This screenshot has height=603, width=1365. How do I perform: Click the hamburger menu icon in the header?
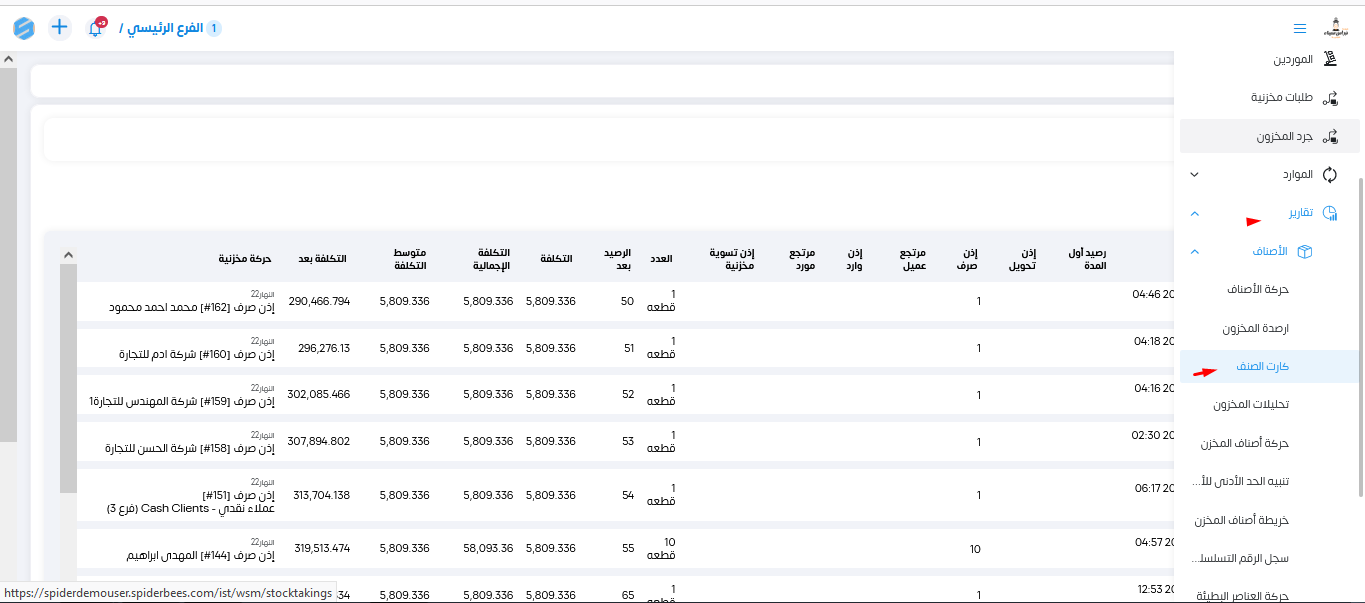[x=1299, y=28]
